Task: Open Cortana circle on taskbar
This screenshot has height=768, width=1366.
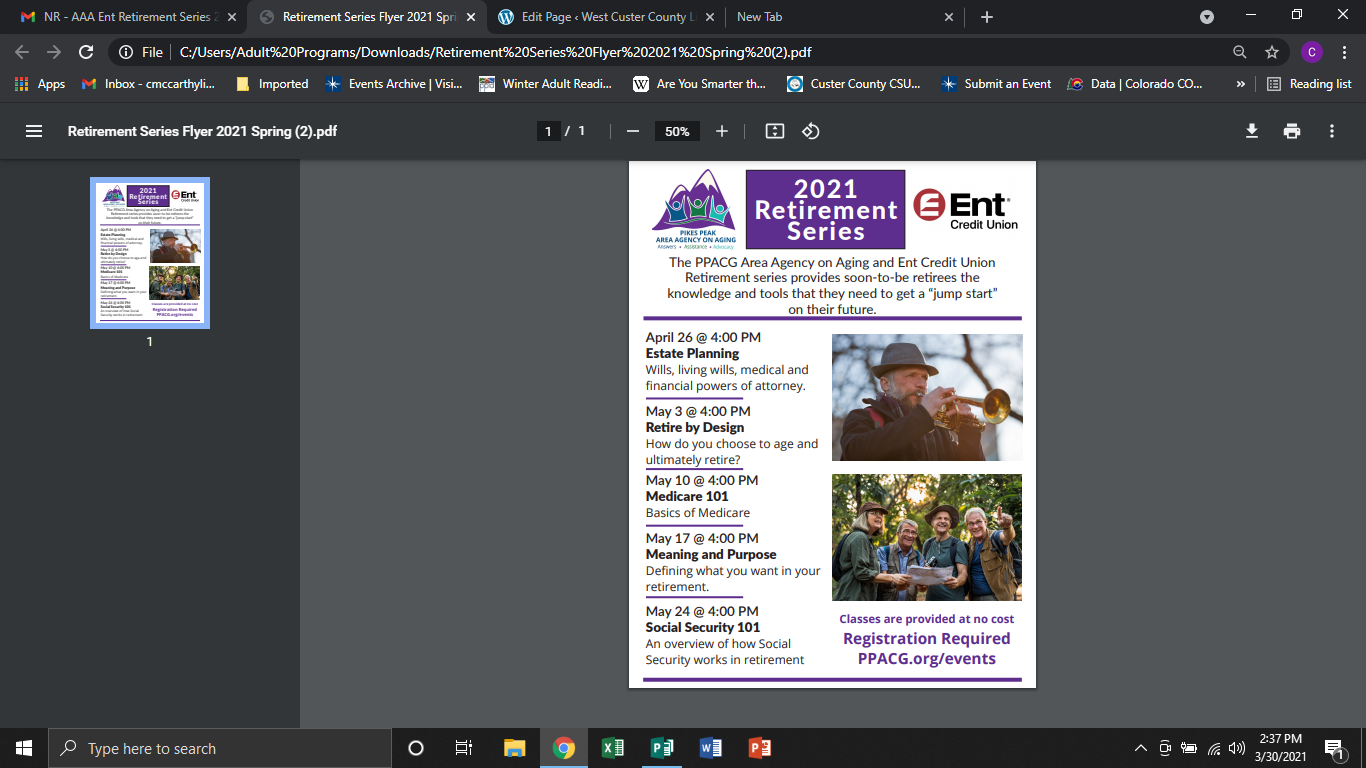Action: (x=416, y=748)
